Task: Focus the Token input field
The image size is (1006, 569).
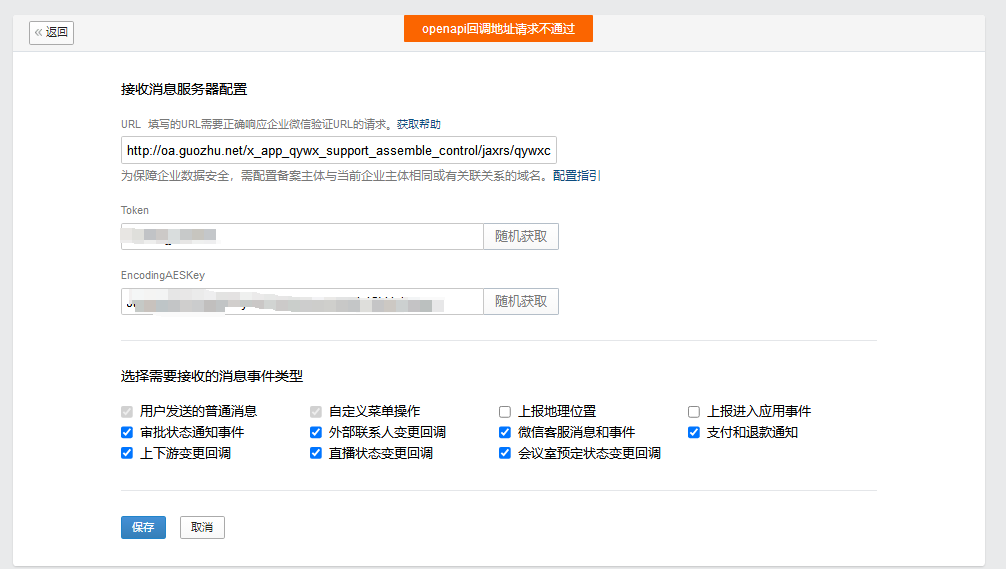Action: pos(302,236)
